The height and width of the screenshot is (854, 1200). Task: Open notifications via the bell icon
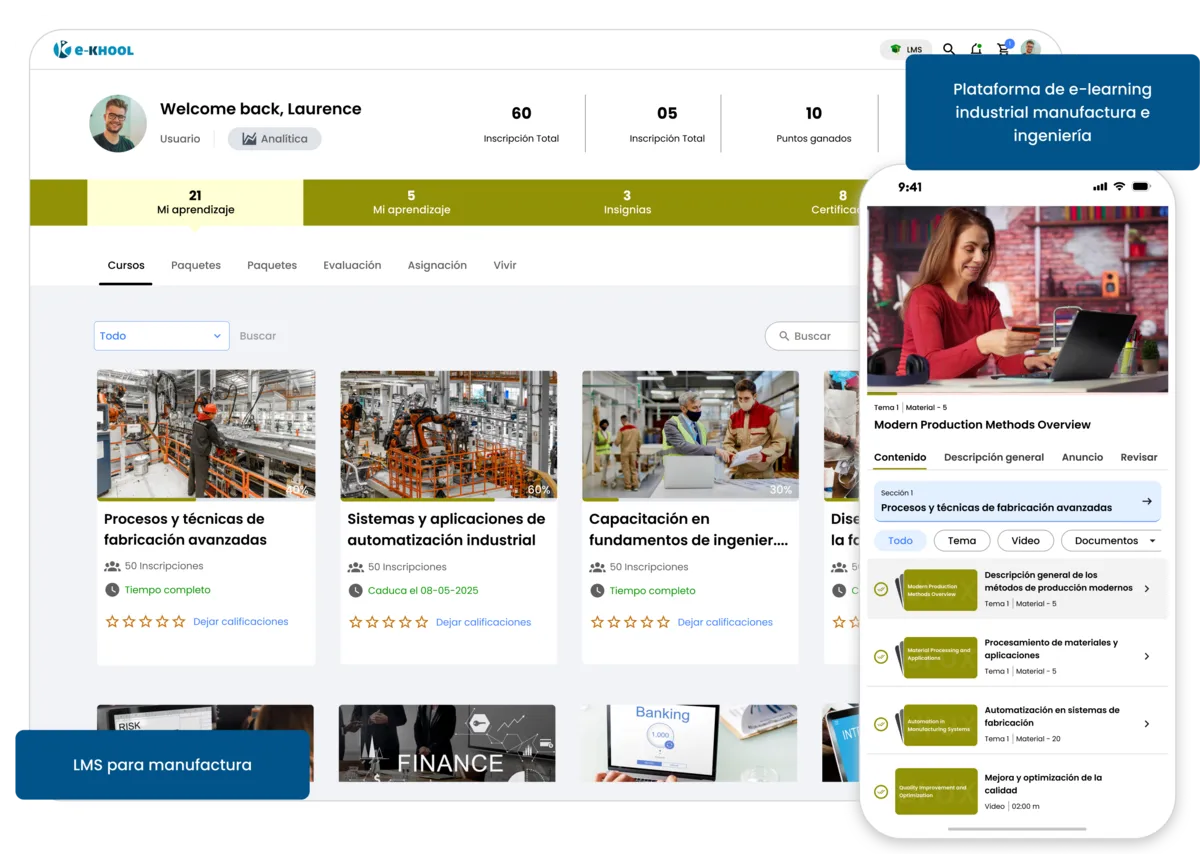[976, 49]
